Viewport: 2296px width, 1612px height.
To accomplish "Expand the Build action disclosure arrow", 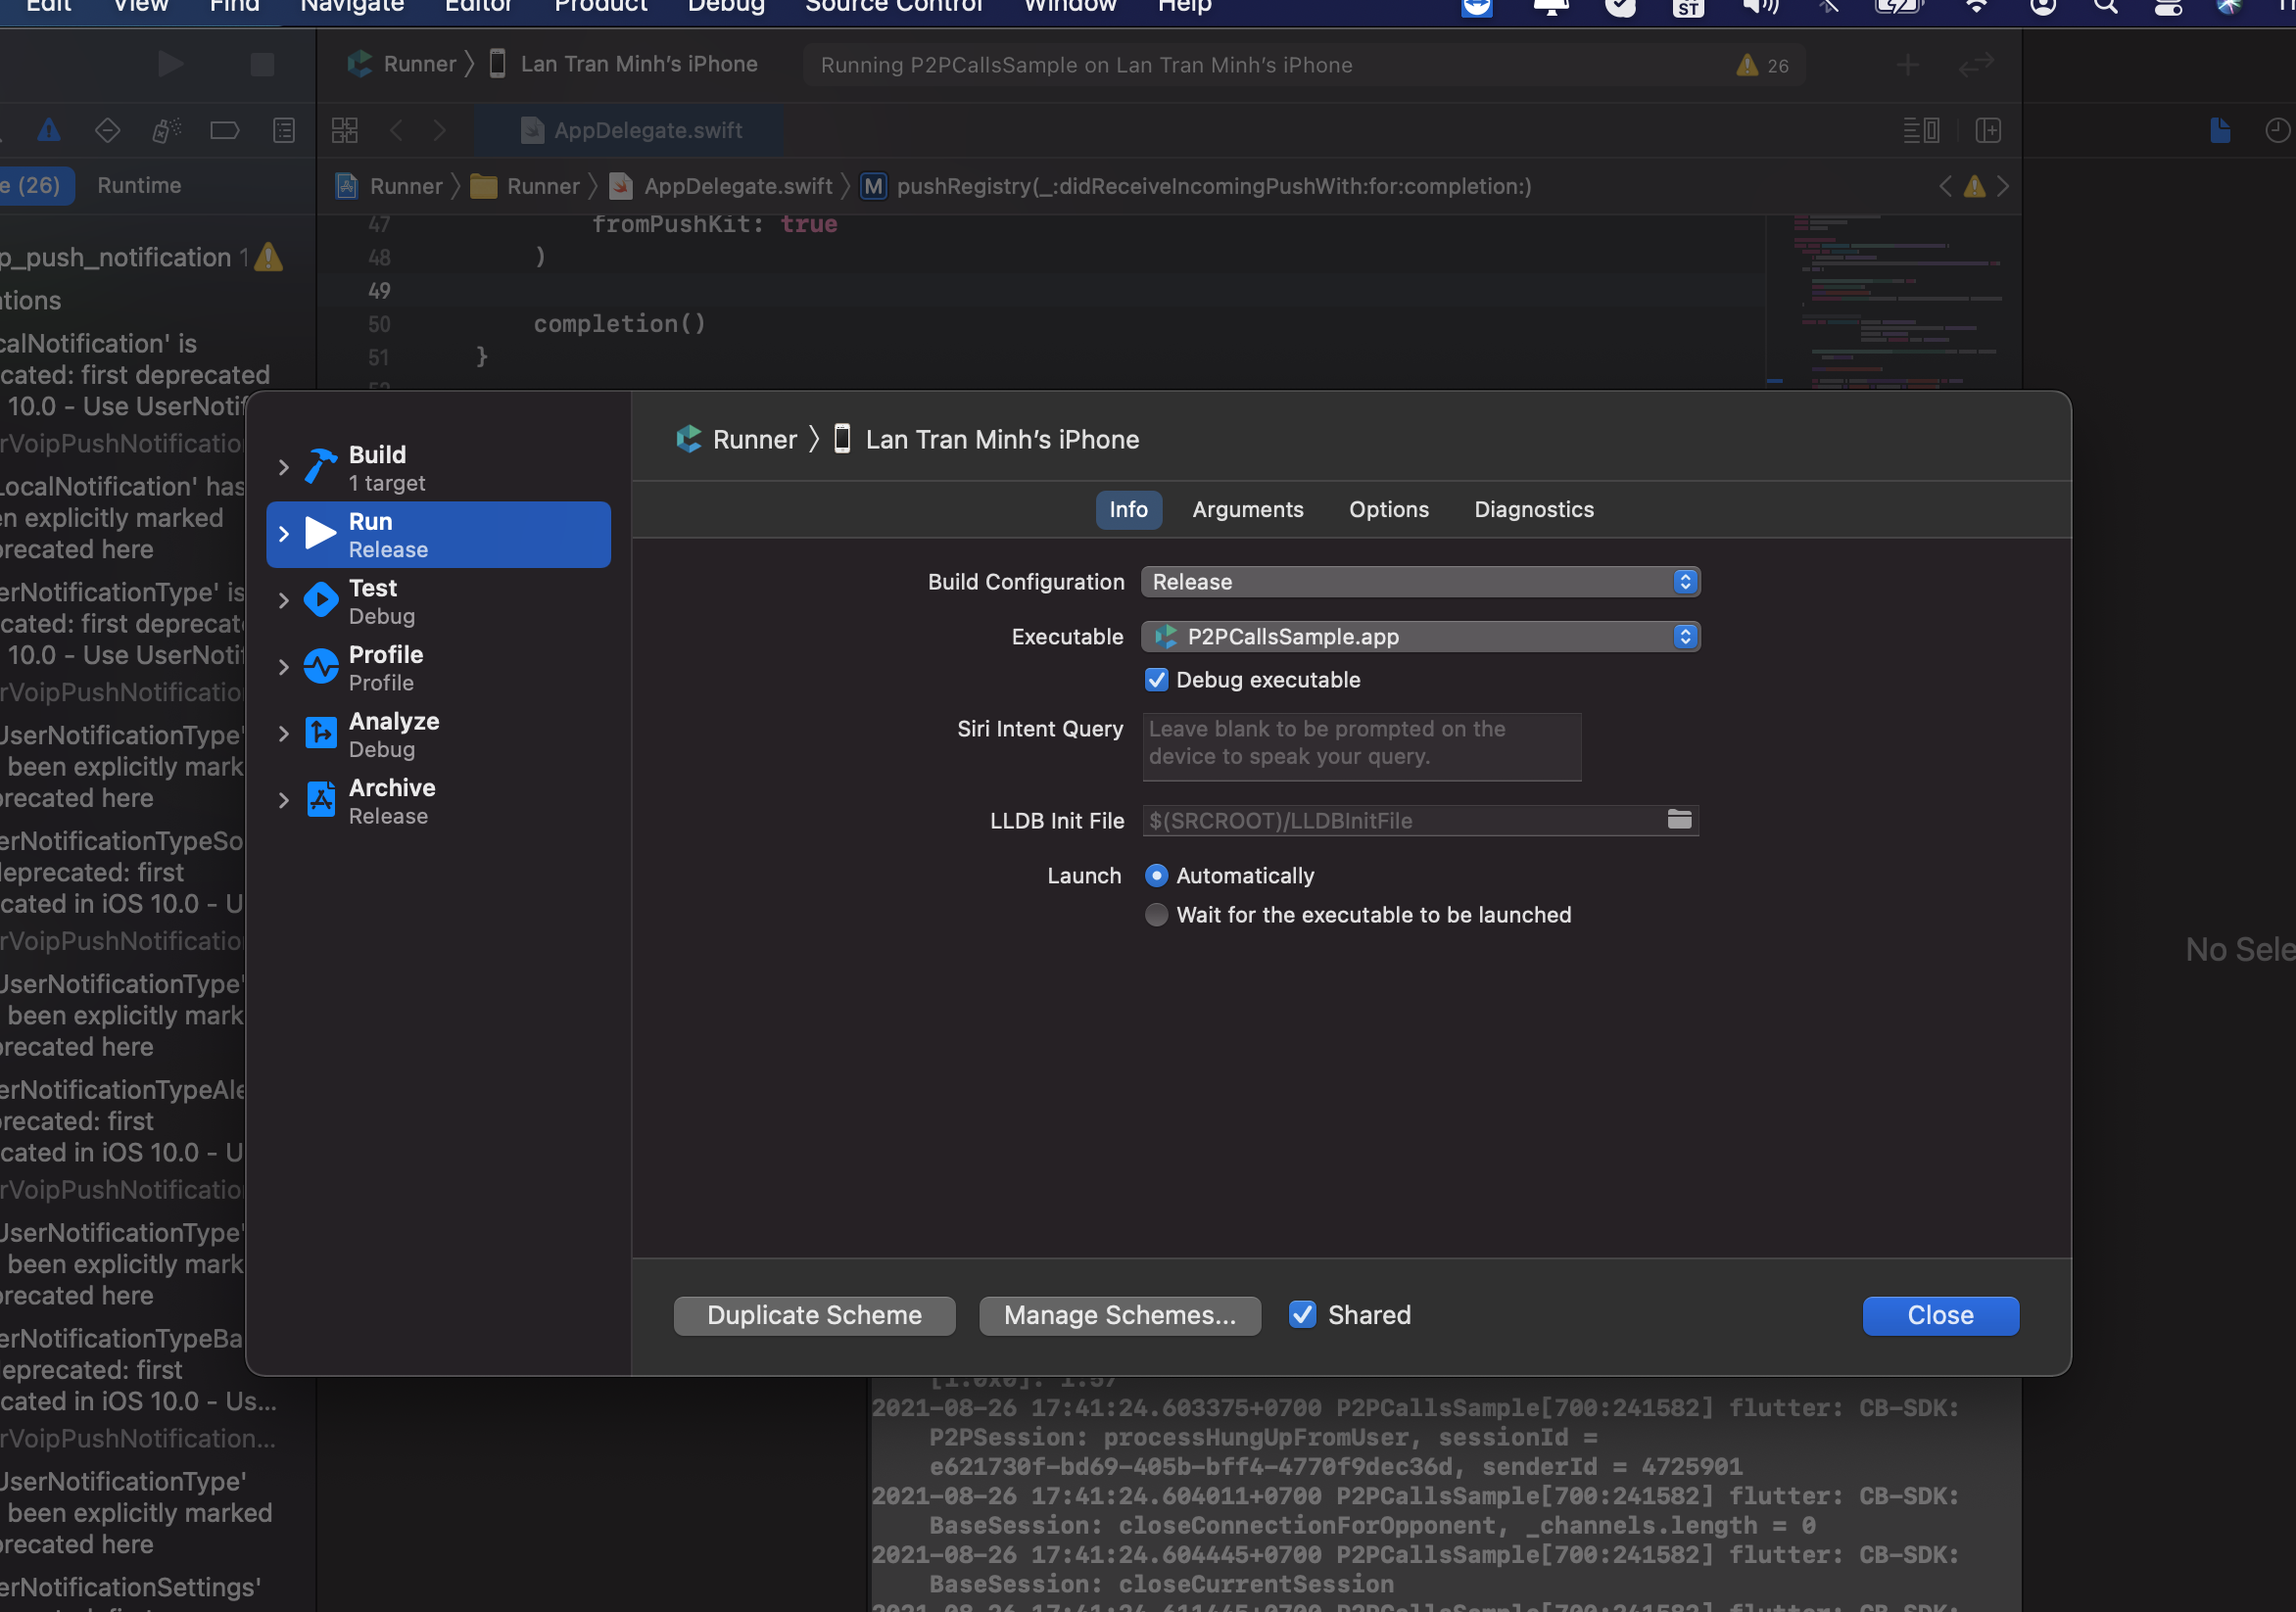I will (x=284, y=467).
